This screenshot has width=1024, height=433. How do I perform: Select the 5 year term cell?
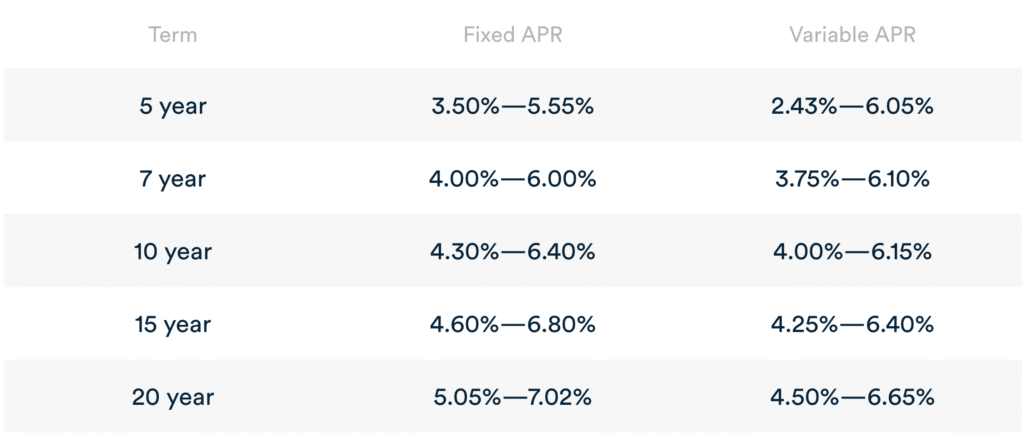[173, 106]
